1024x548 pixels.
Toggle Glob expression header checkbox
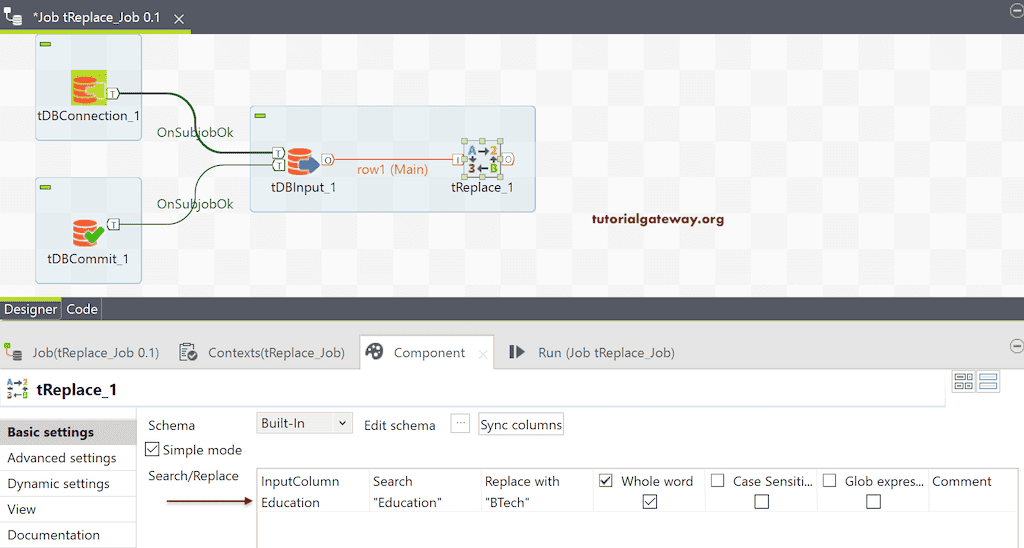829,481
